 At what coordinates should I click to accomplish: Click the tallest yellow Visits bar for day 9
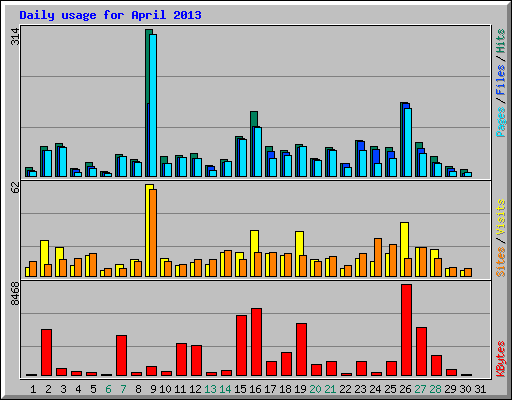(x=148, y=230)
